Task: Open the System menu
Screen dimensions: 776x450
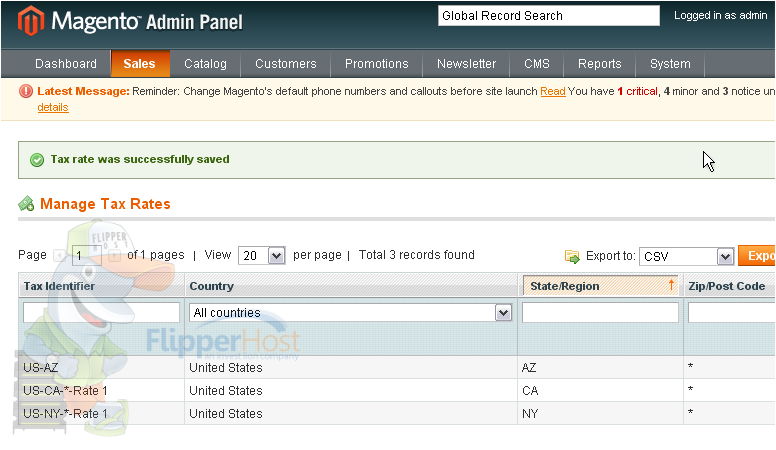Action: [670, 64]
